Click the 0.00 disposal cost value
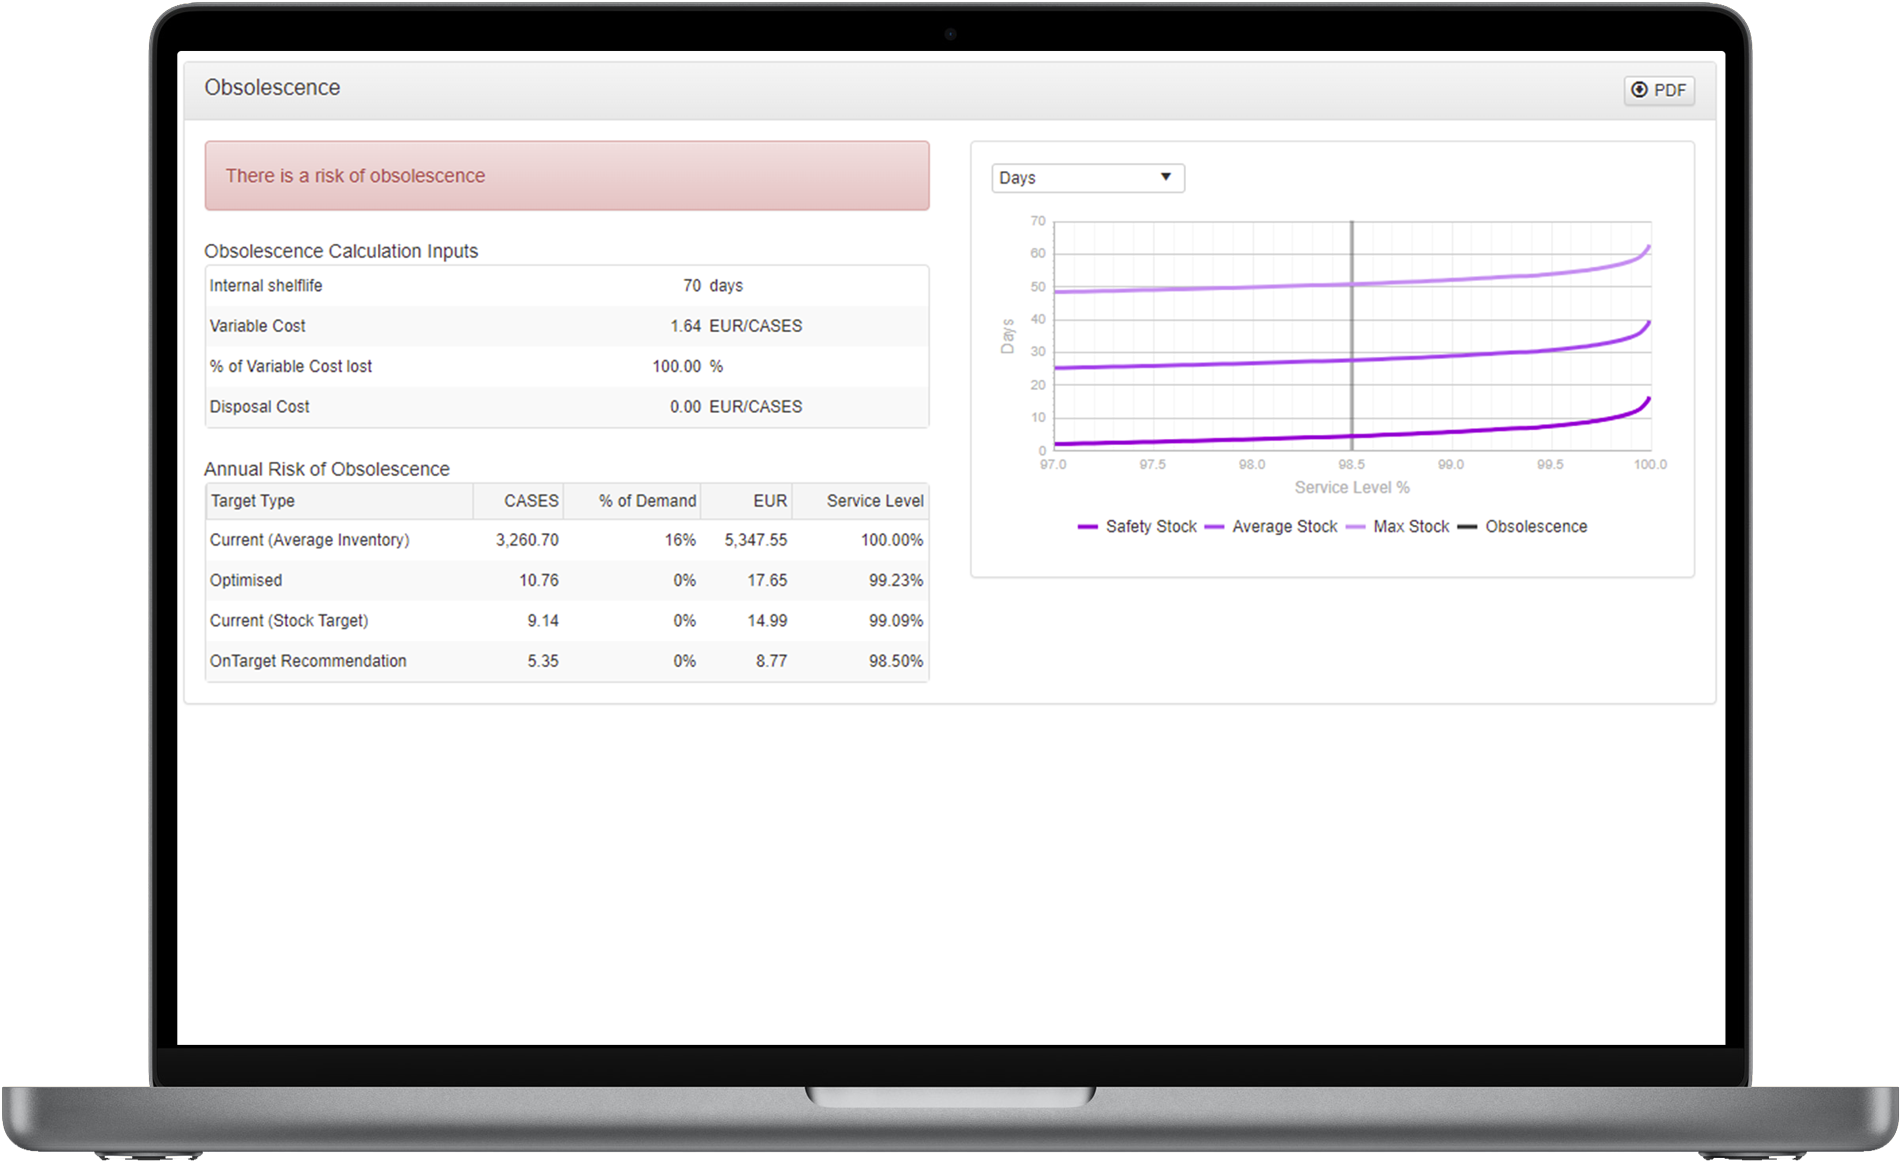The height and width of the screenshot is (1163, 1902). click(x=685, y=407)
